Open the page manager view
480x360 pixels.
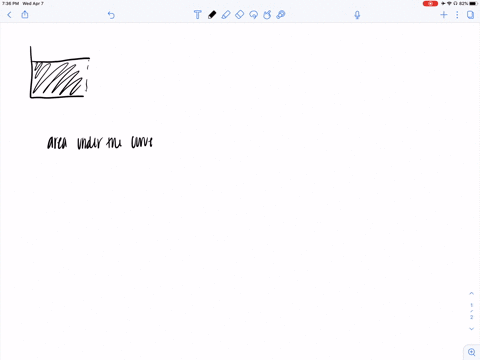click(470, 15)
